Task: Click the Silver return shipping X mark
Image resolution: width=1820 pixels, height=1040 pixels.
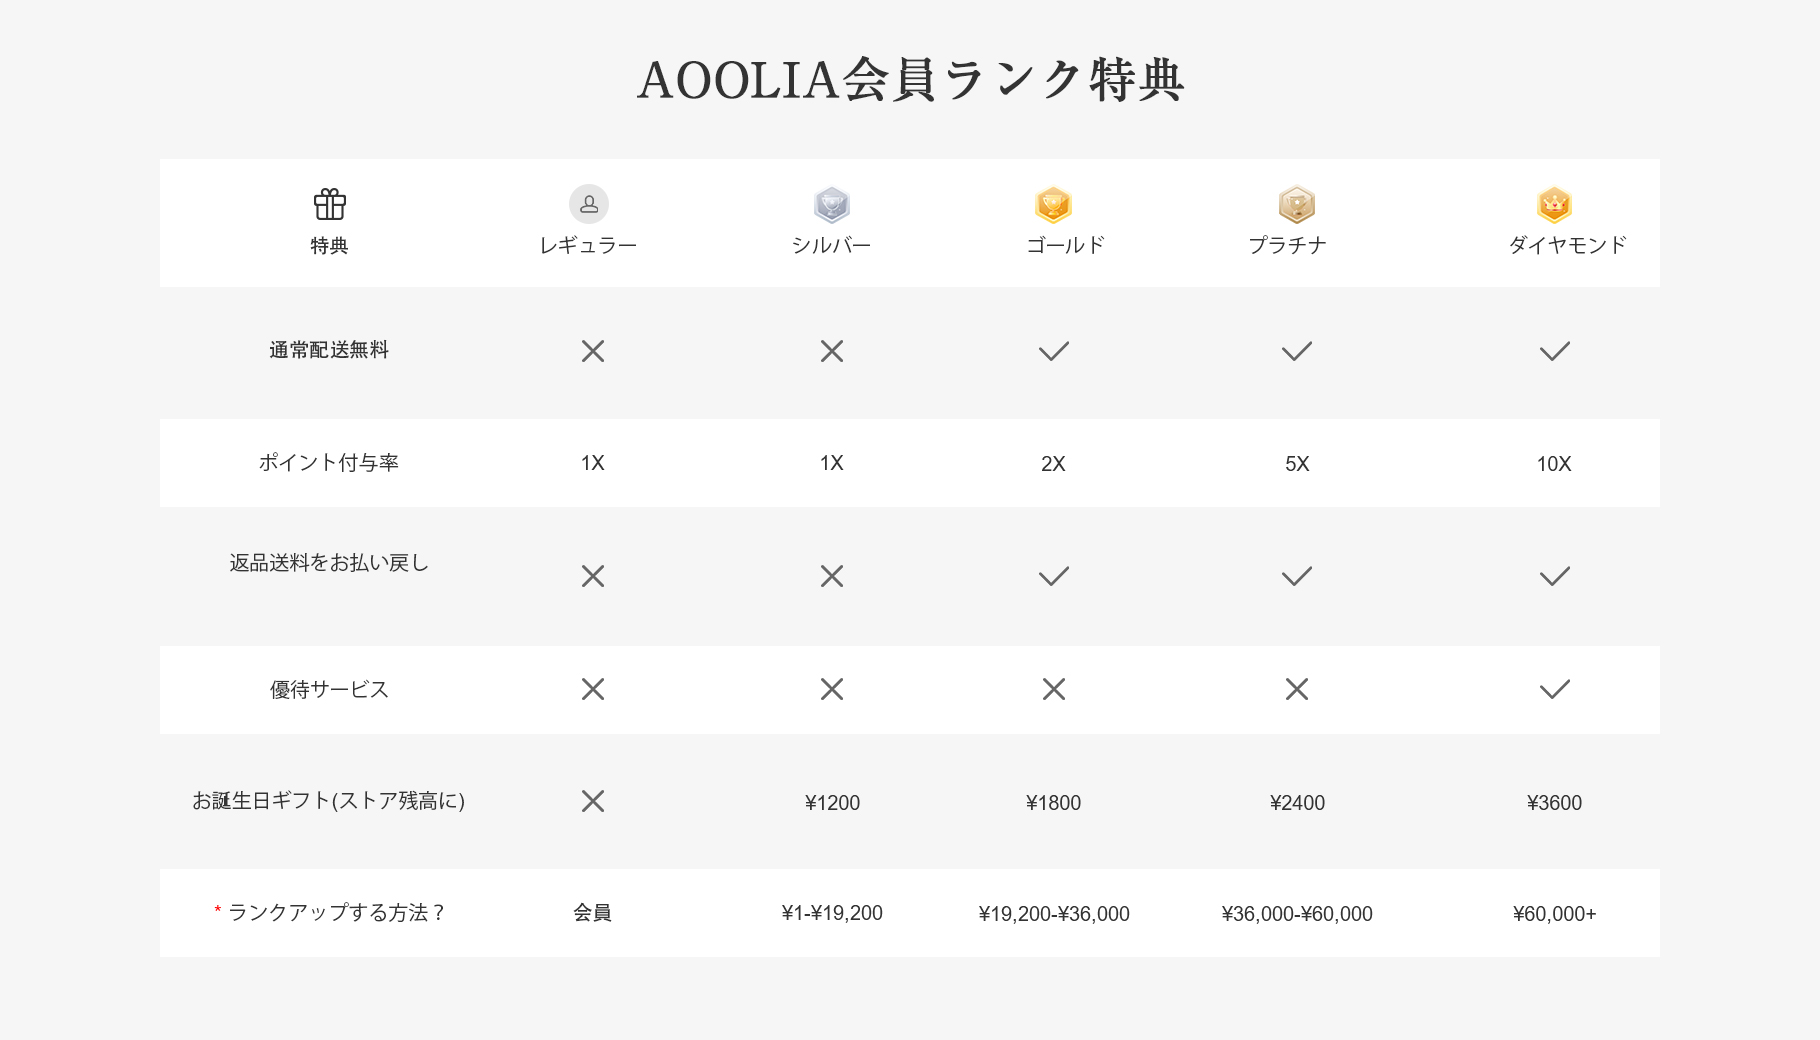Action: 831,576
